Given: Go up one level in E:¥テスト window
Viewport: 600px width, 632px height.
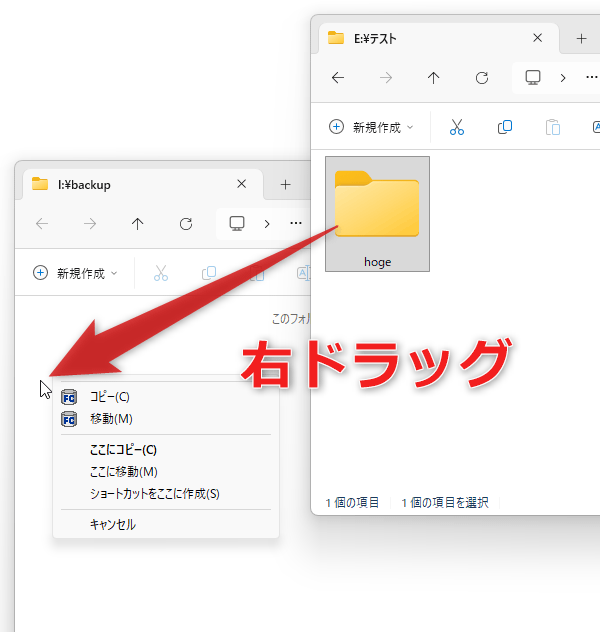Looking at the screenshot, I should coord(434,77).
